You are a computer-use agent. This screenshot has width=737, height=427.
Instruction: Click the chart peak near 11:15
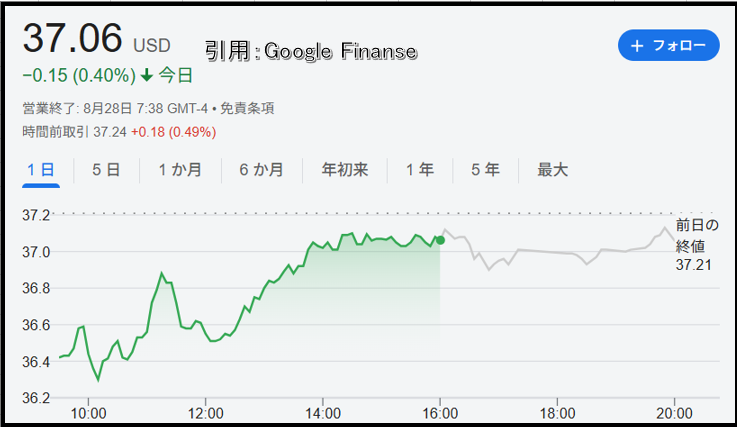pos(161,273)
